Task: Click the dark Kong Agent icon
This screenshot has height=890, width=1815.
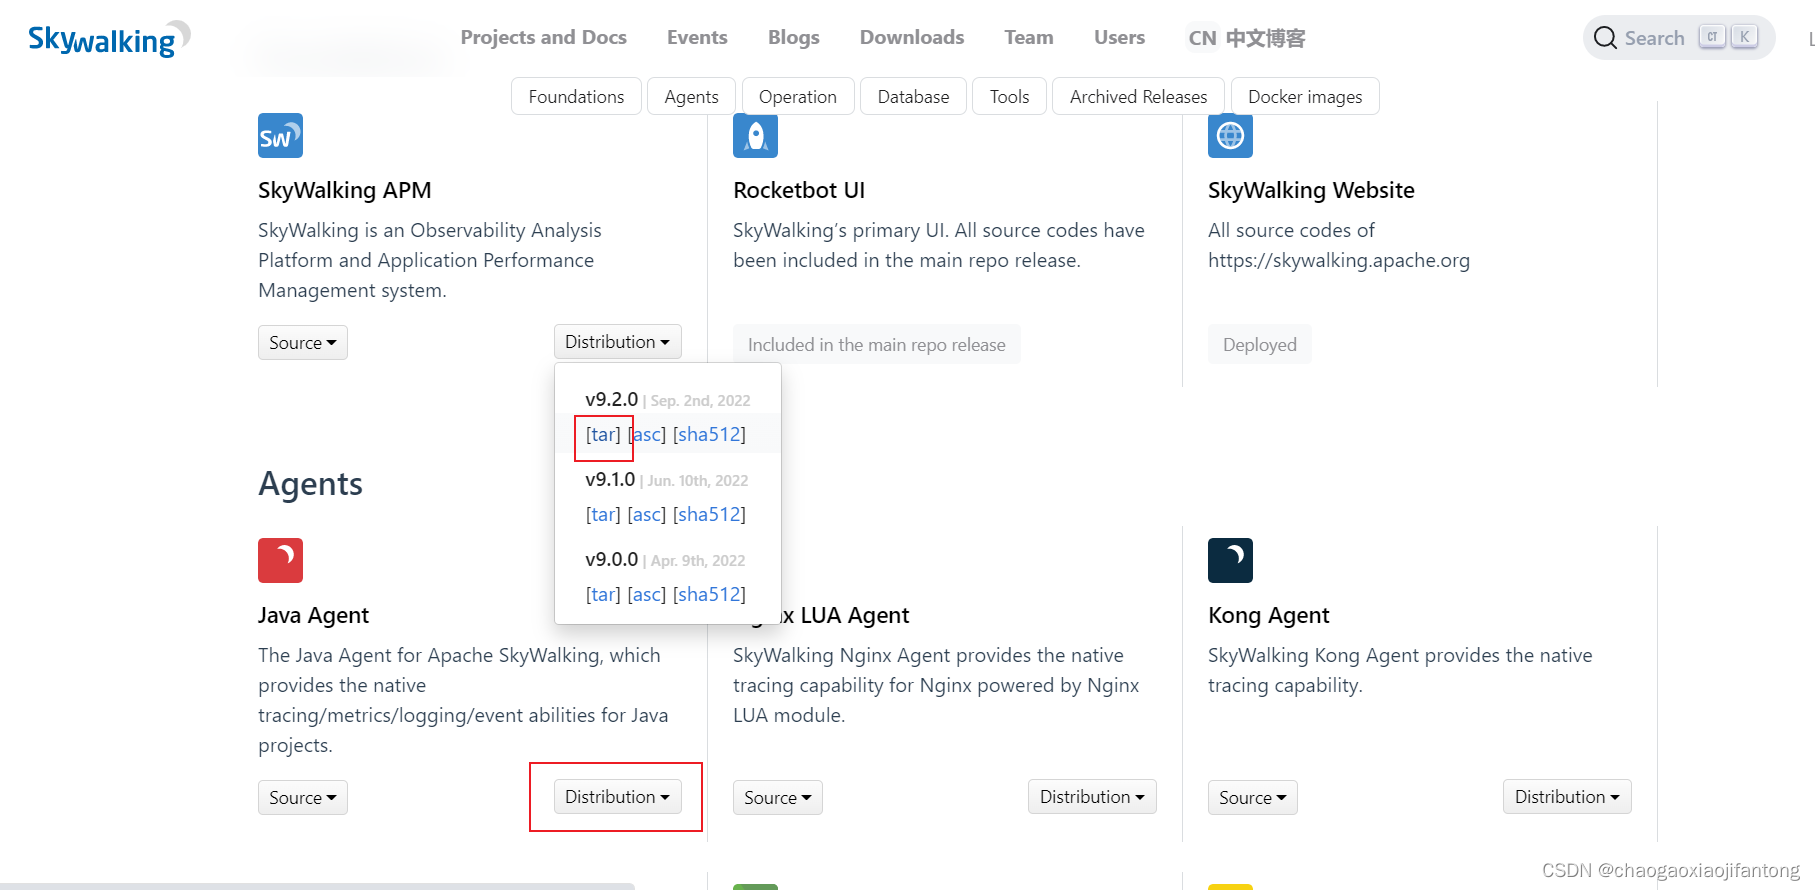Action: point(1230,560)
